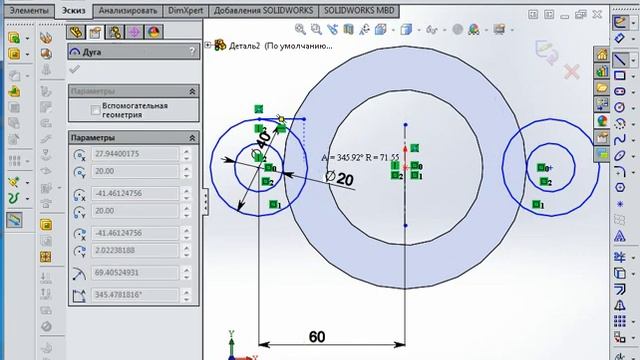
Task: Toggle the Вспомогательная геометрия checkbox
Action: point(96,110)
